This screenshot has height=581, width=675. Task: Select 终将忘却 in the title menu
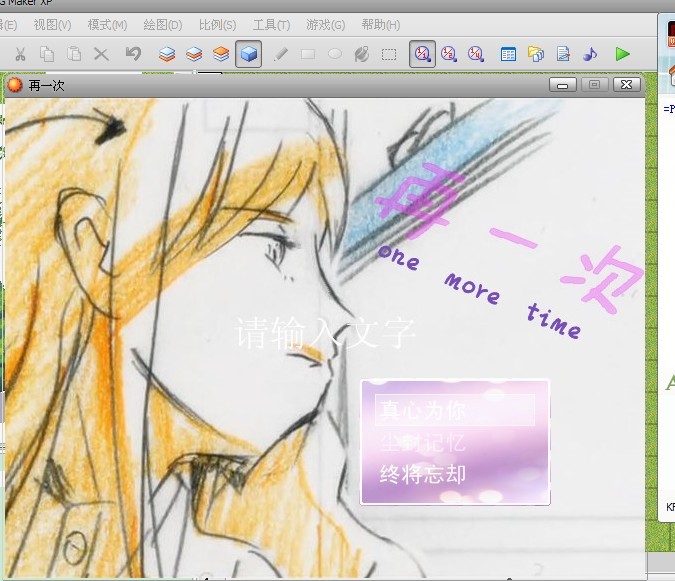423,474
